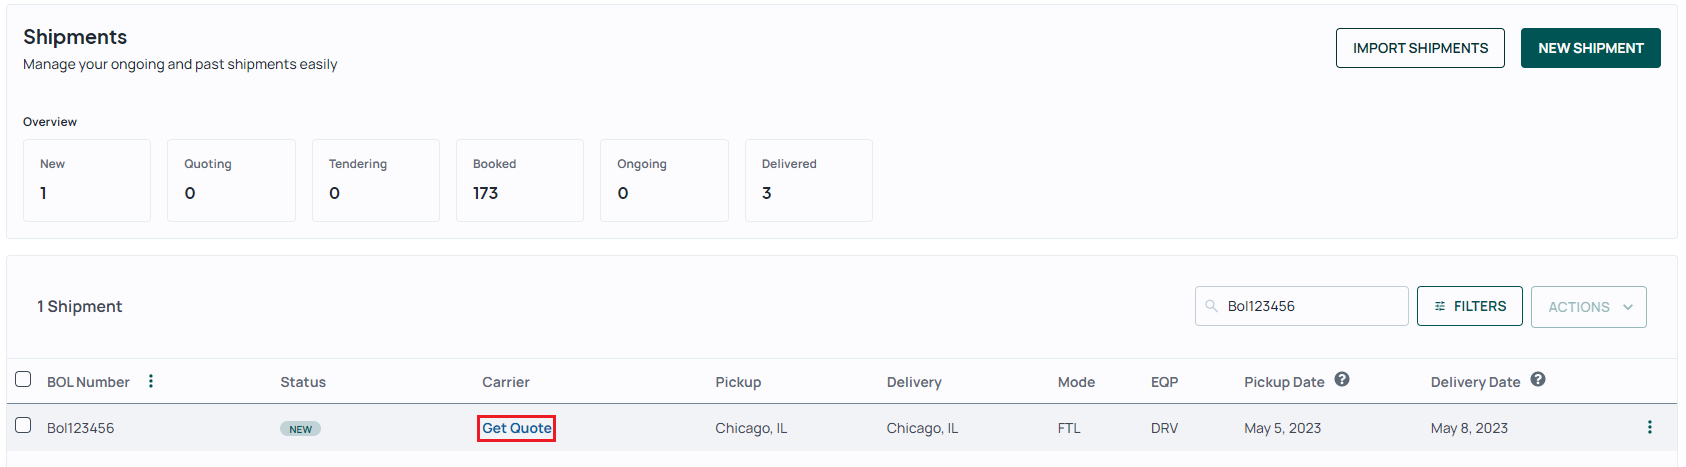1686x467 pixels.
Task: Click the search magnifier icon
Action: [x=1211, y=306]
